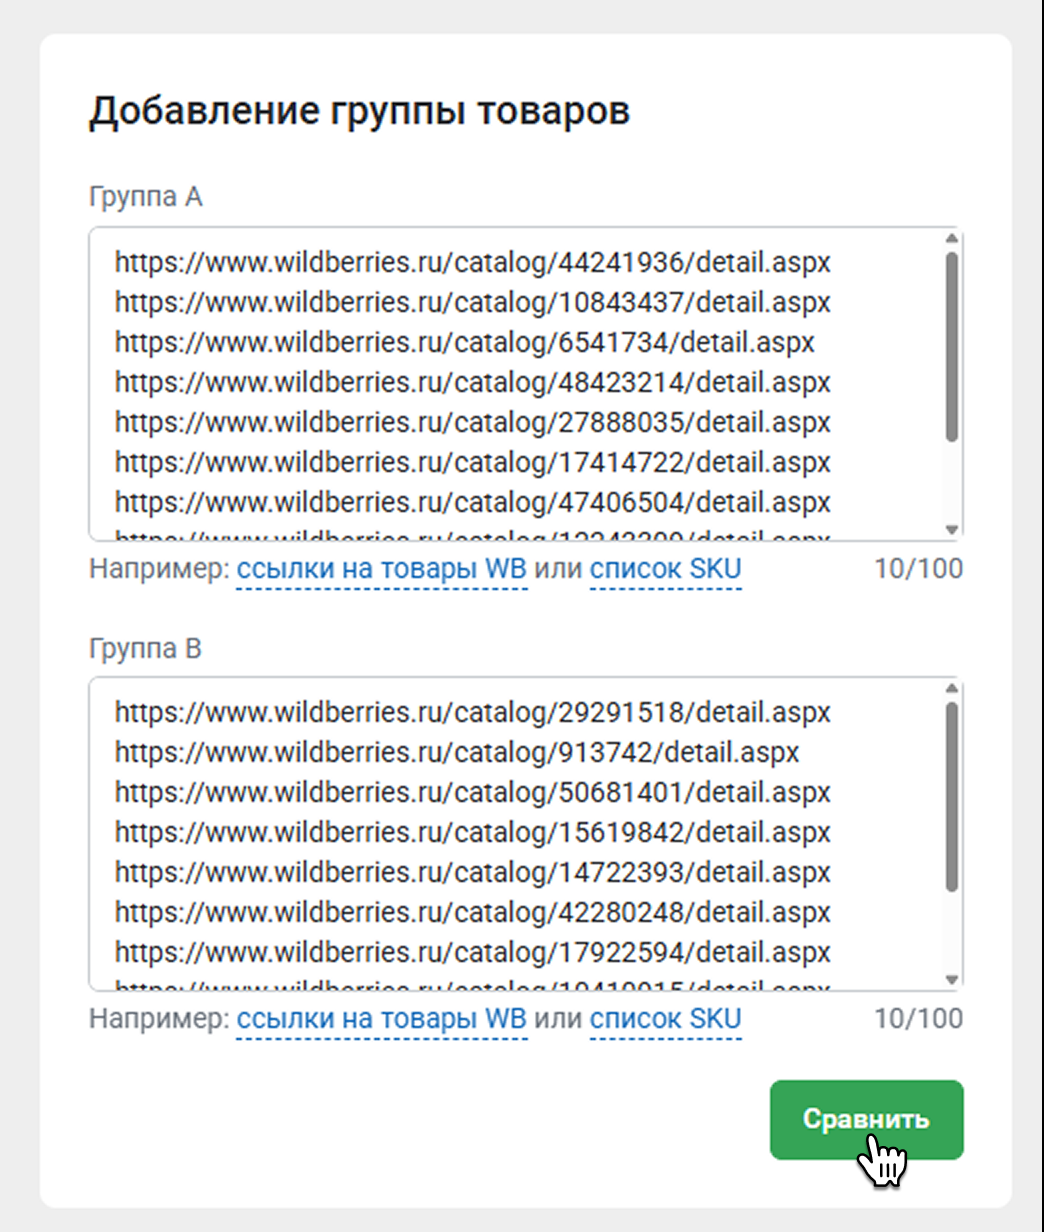The image size is (1044, 1232).
Task: Click the green Сравнить button
Action: point(866,1119)
